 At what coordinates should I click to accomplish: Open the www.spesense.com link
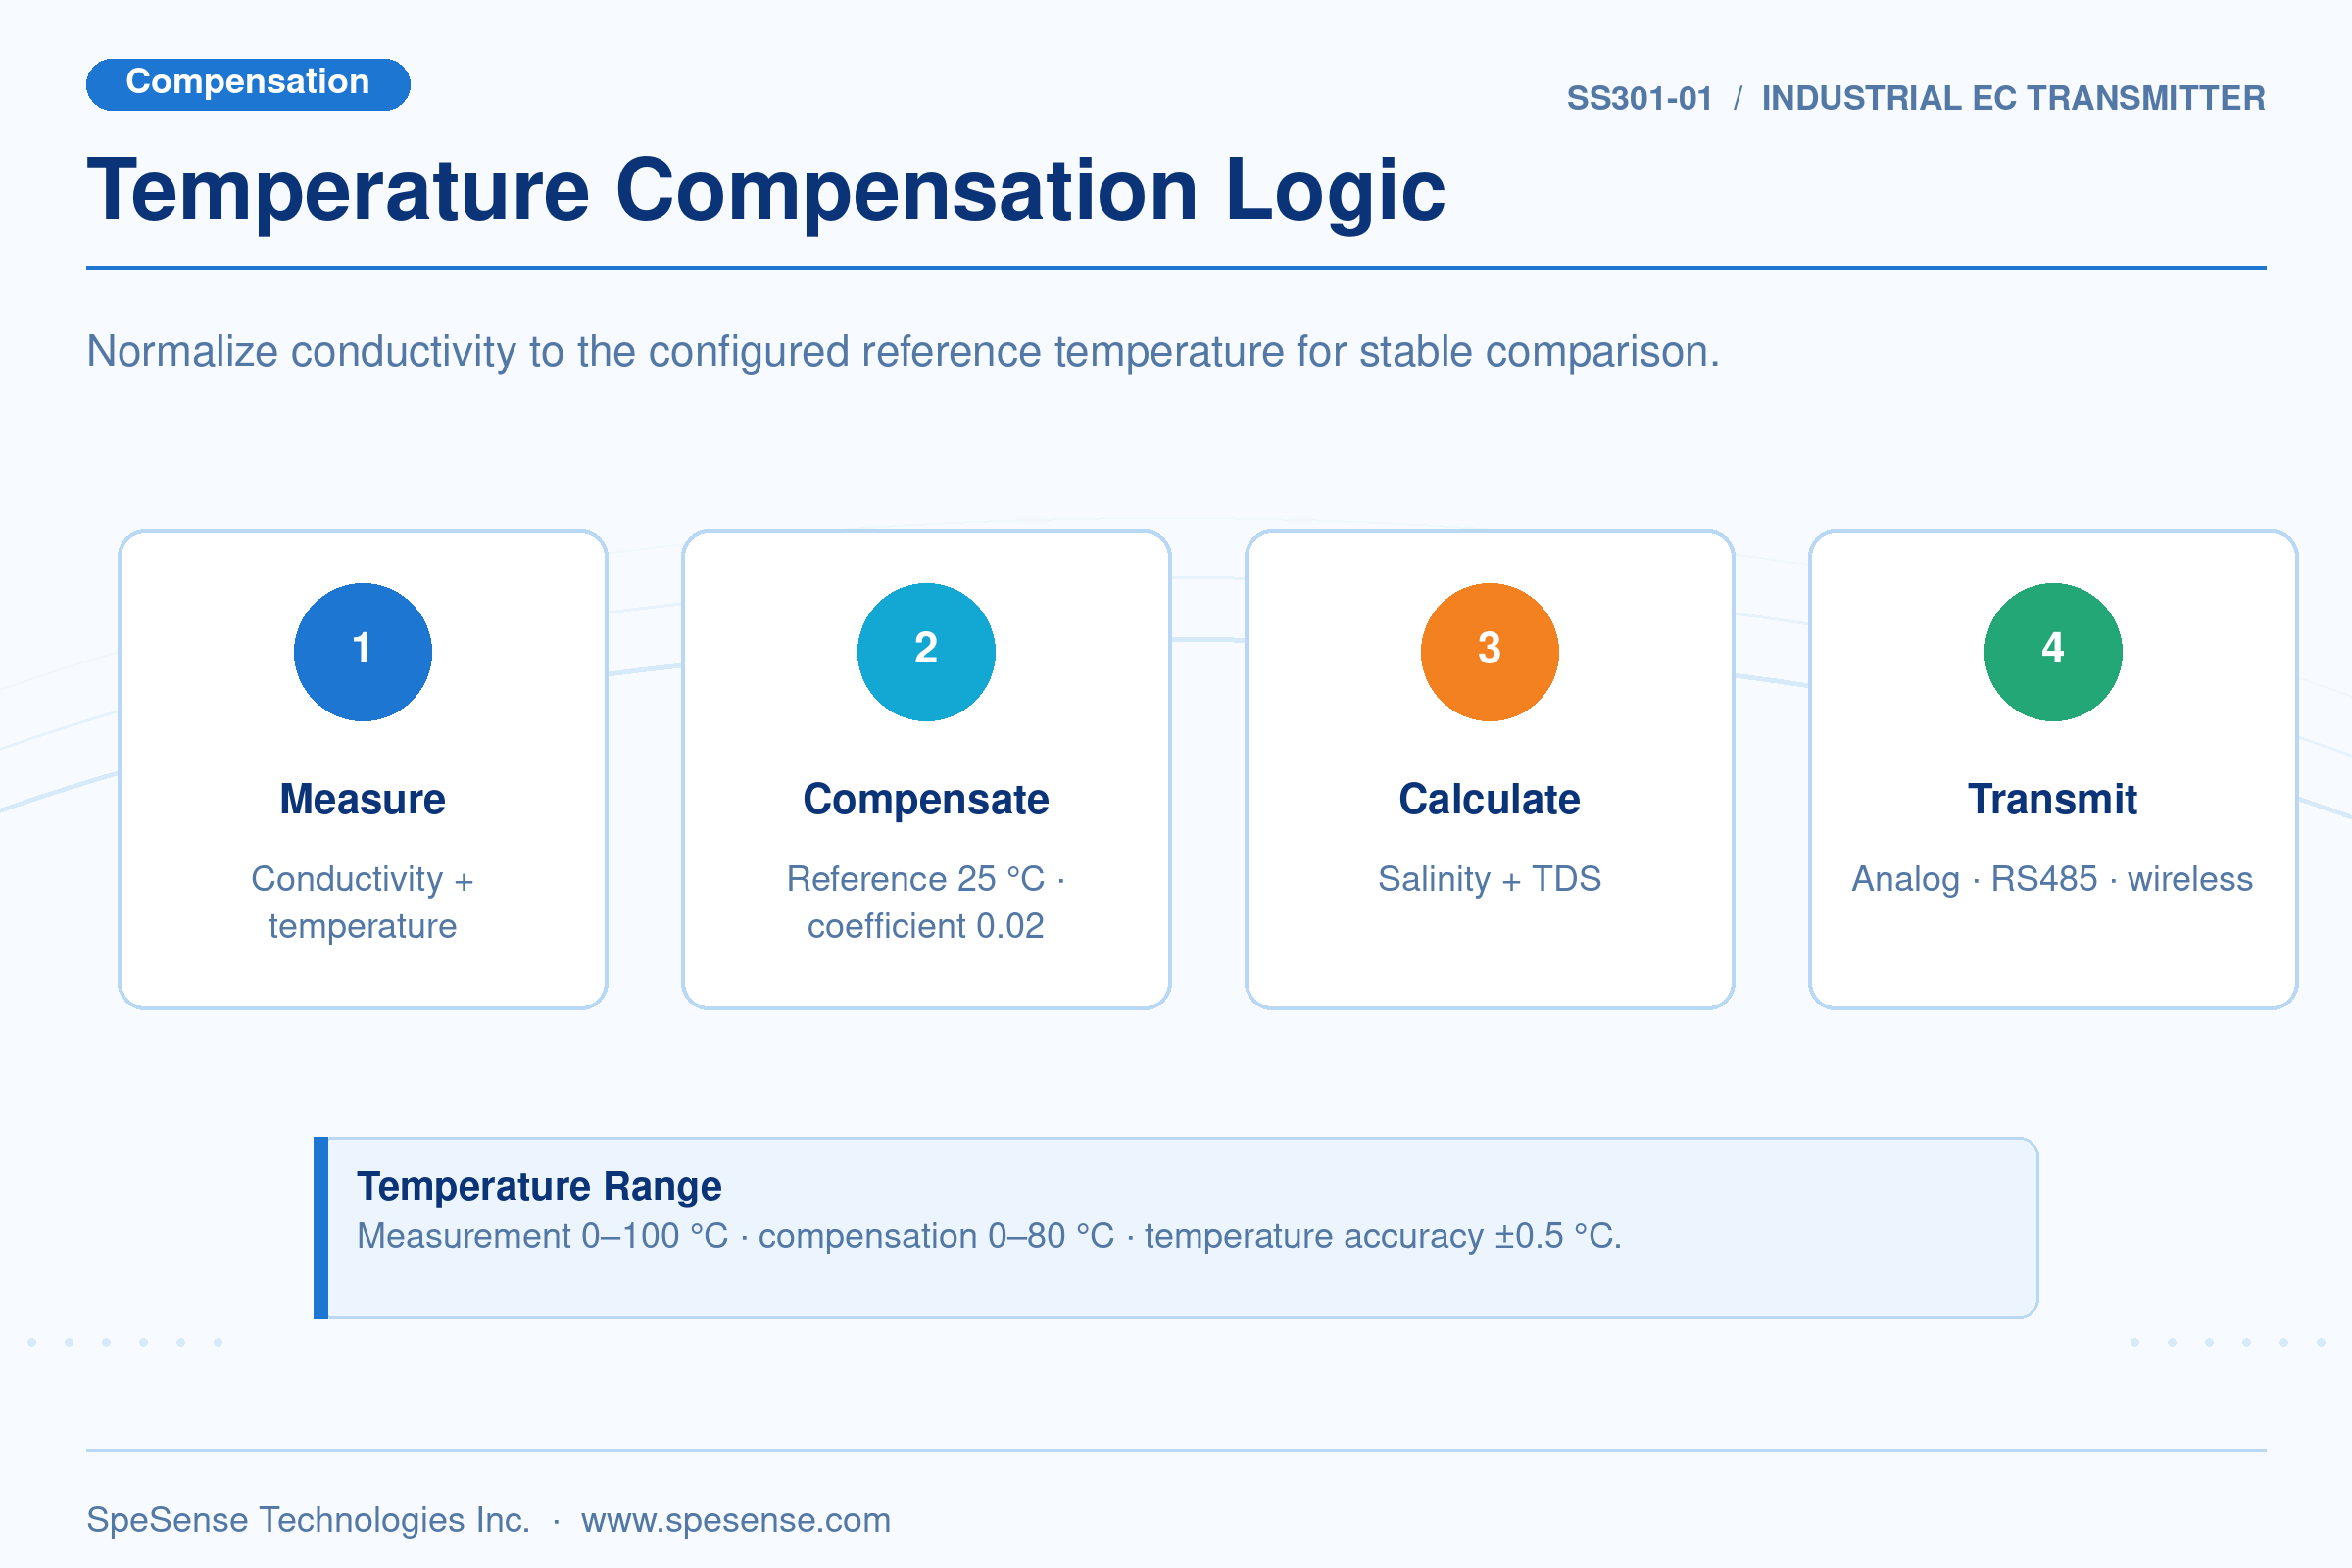coord(736,1519)
